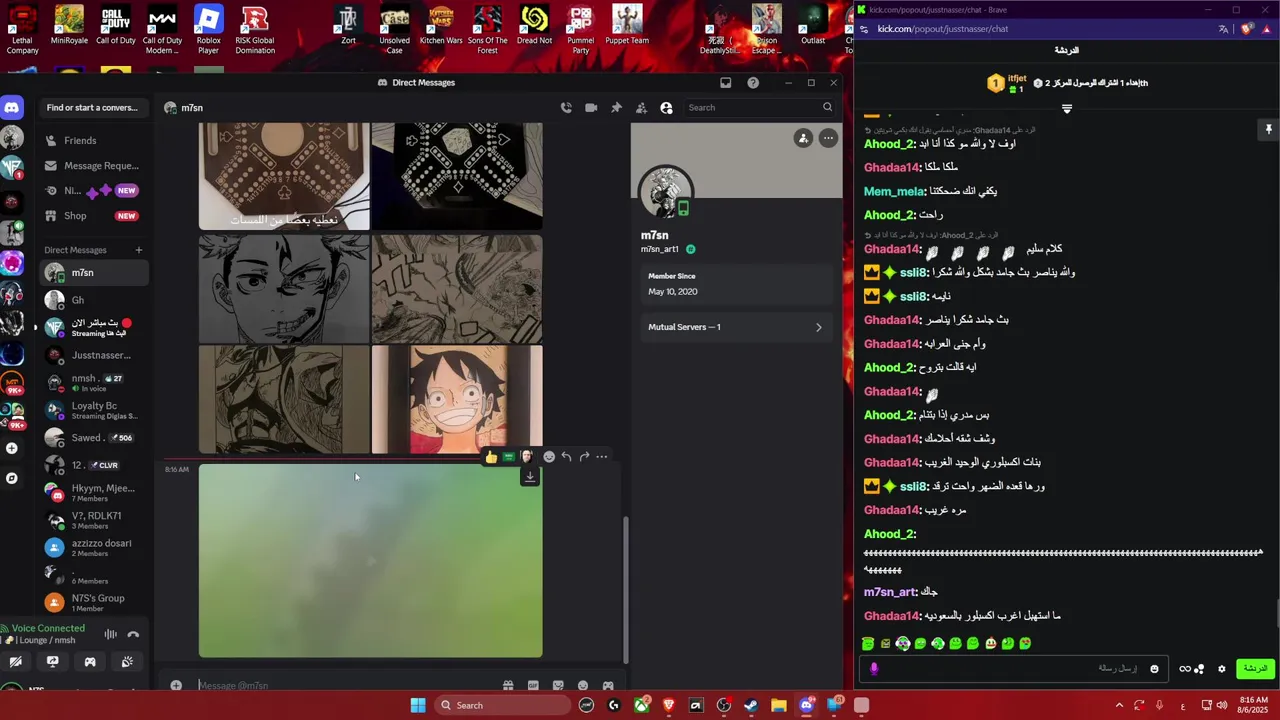This screenshot has height=720, width=1280.
Task: Open the Discord Shop
Action: point(94,216)
